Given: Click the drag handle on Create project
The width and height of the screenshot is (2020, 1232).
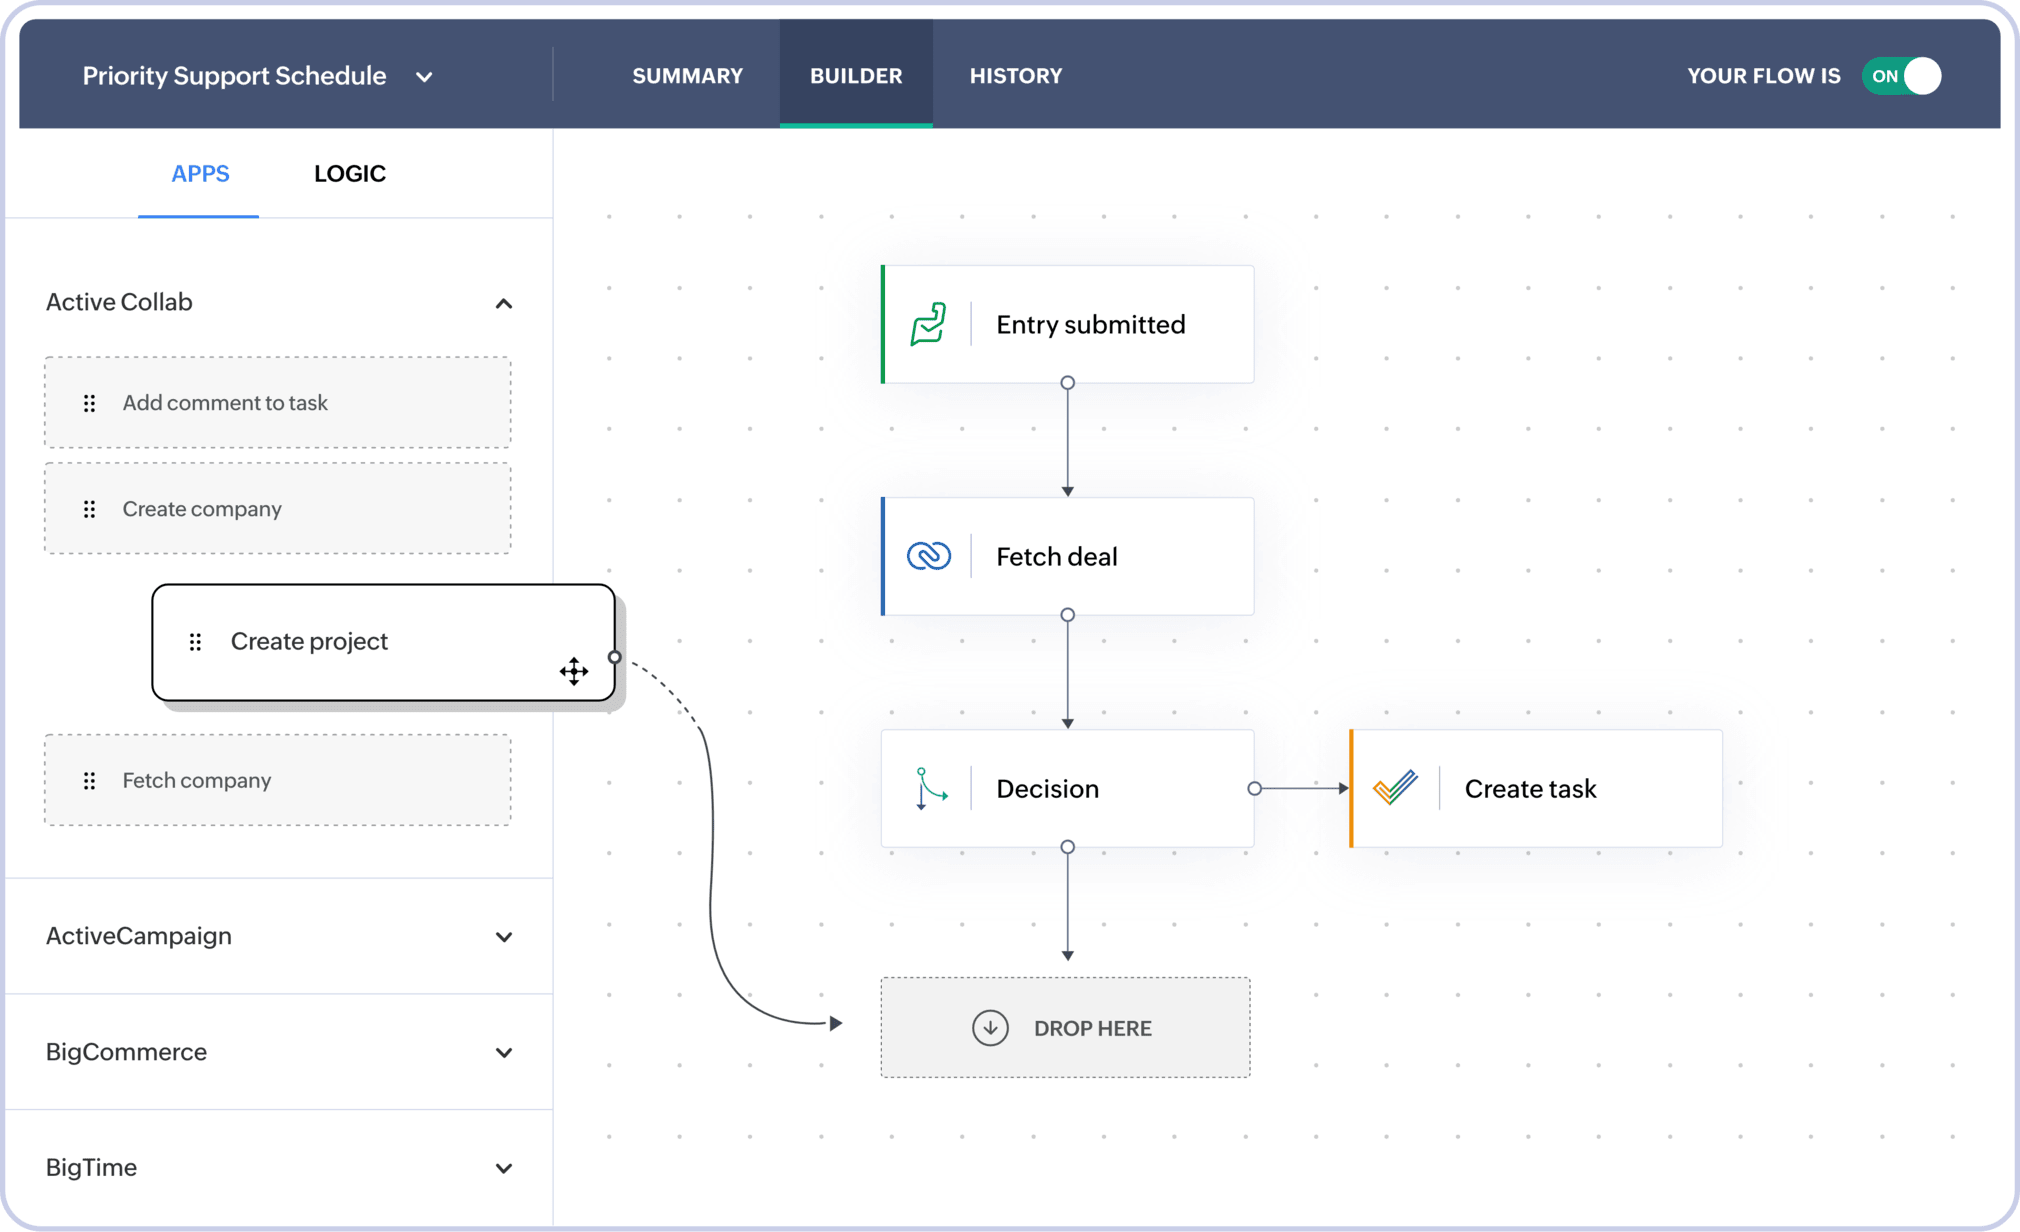Looking at the screenshot, I should pos(196,641).
